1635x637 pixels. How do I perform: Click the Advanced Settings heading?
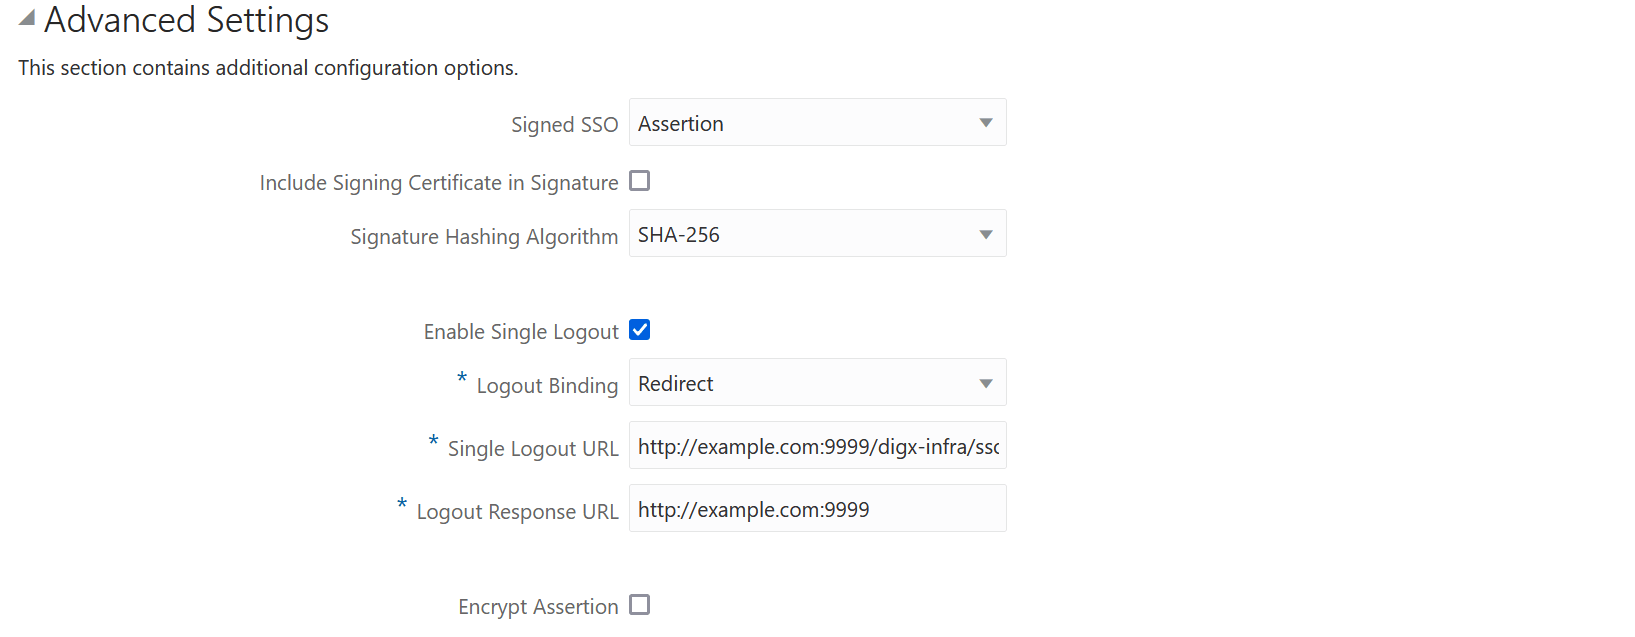[186, 20]
